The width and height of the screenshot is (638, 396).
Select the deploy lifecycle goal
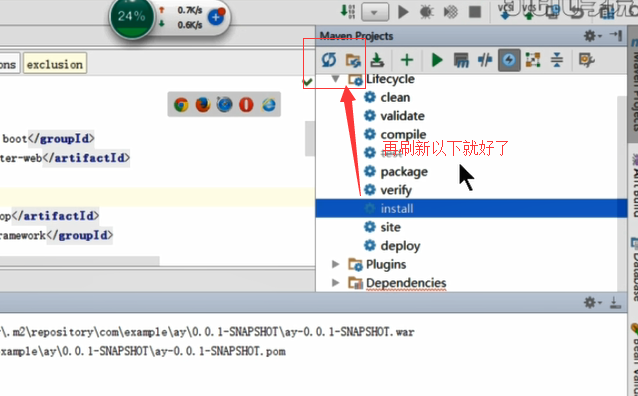[x=400, y=246]
